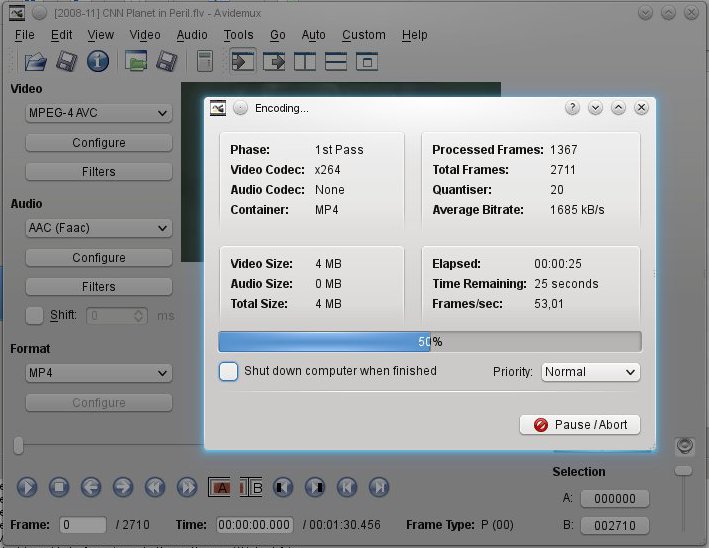Screen dimensions: 709x548
Task: Select side-by-side preview icon
Action: 305,61
